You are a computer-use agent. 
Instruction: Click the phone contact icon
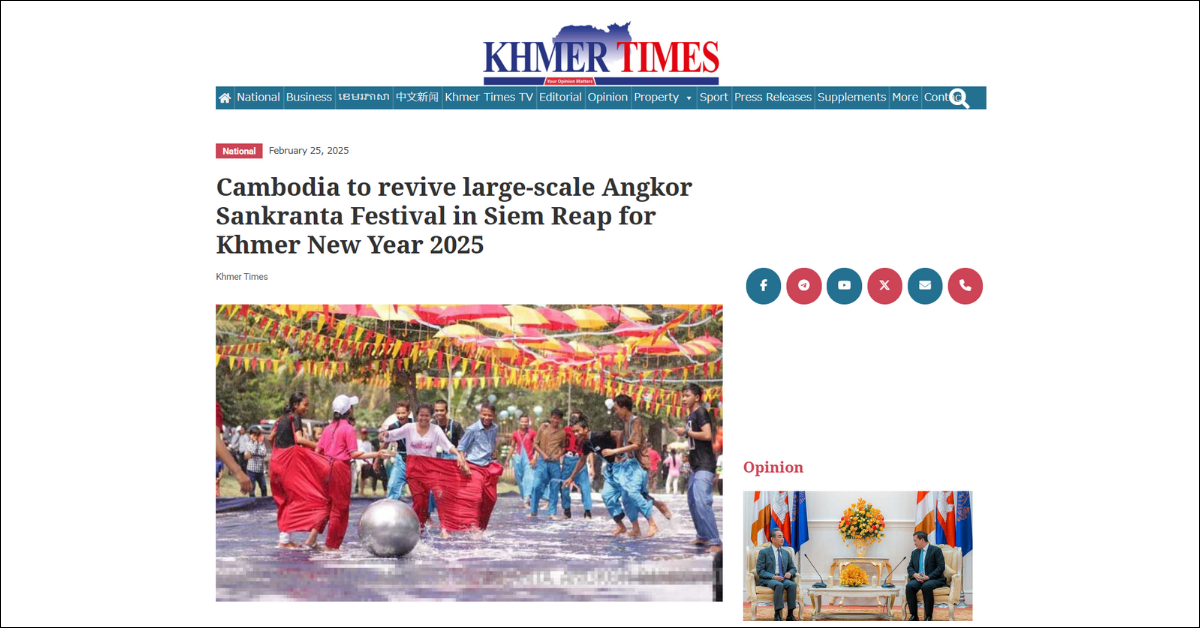pyautogui.click(x=965, y=286)
